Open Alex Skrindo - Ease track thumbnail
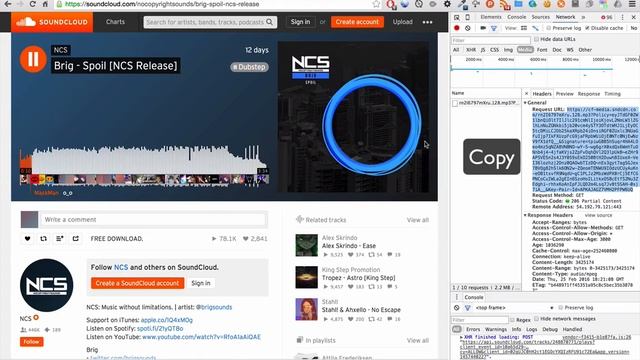 (x=307, y=245)
